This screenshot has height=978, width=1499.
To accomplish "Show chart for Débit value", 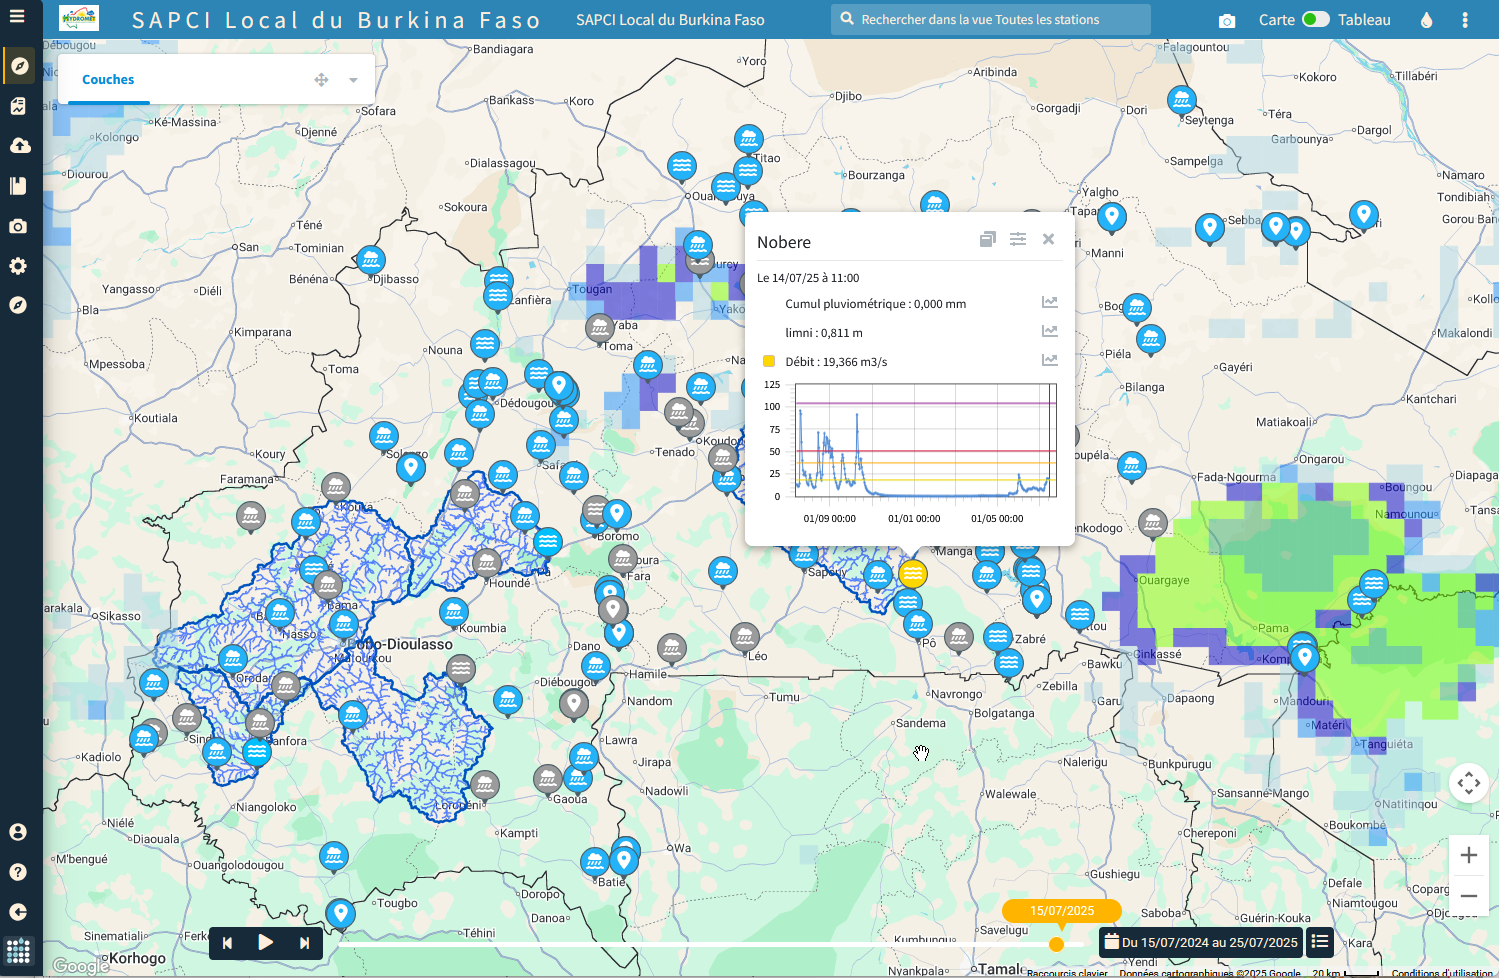I will tap(1049, 360).
